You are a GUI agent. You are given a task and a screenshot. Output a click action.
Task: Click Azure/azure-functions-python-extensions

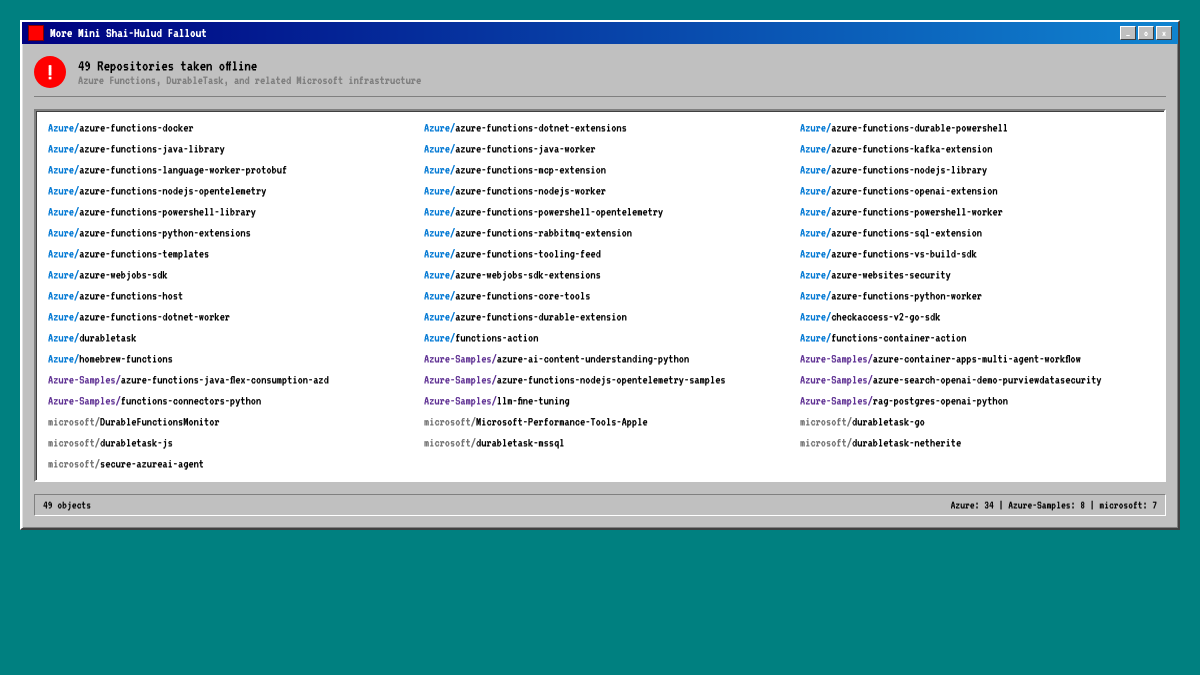pyautogui.click(x=149, y=233)
